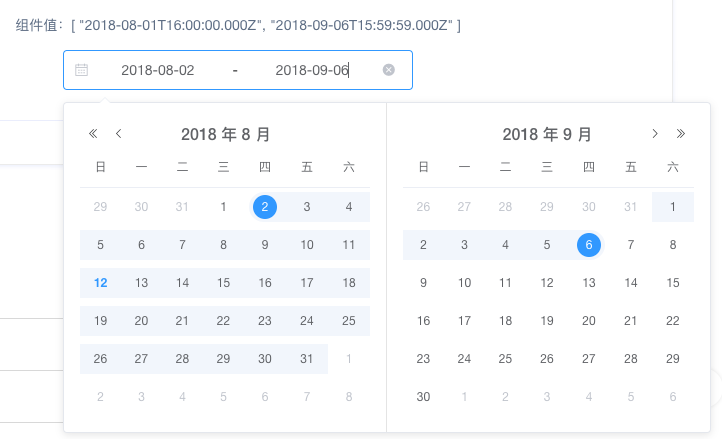Viewport: 722px width, 439px height.
Task: Pick today's date August 12
Action: 100,282
